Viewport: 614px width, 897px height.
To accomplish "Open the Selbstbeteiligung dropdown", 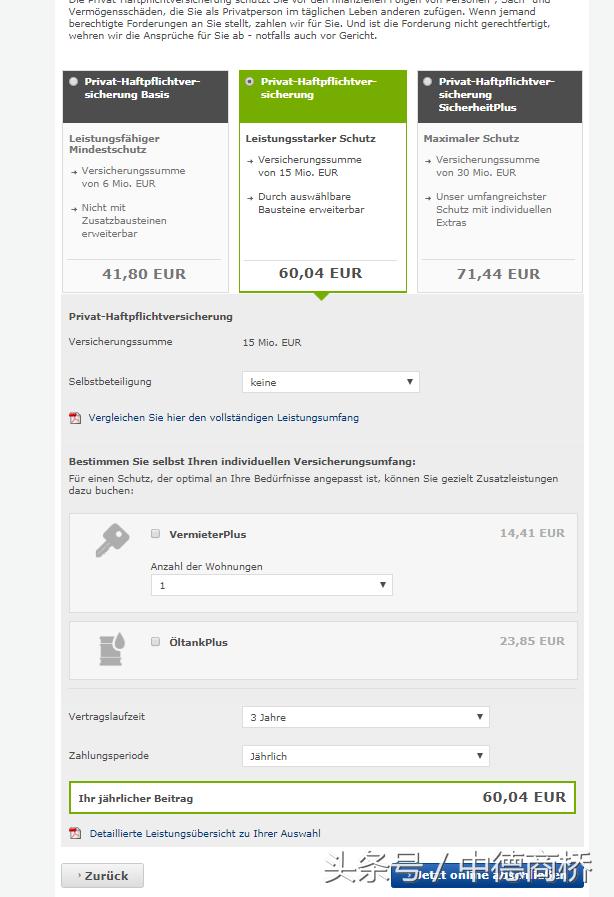I will (x=330, y=382).
